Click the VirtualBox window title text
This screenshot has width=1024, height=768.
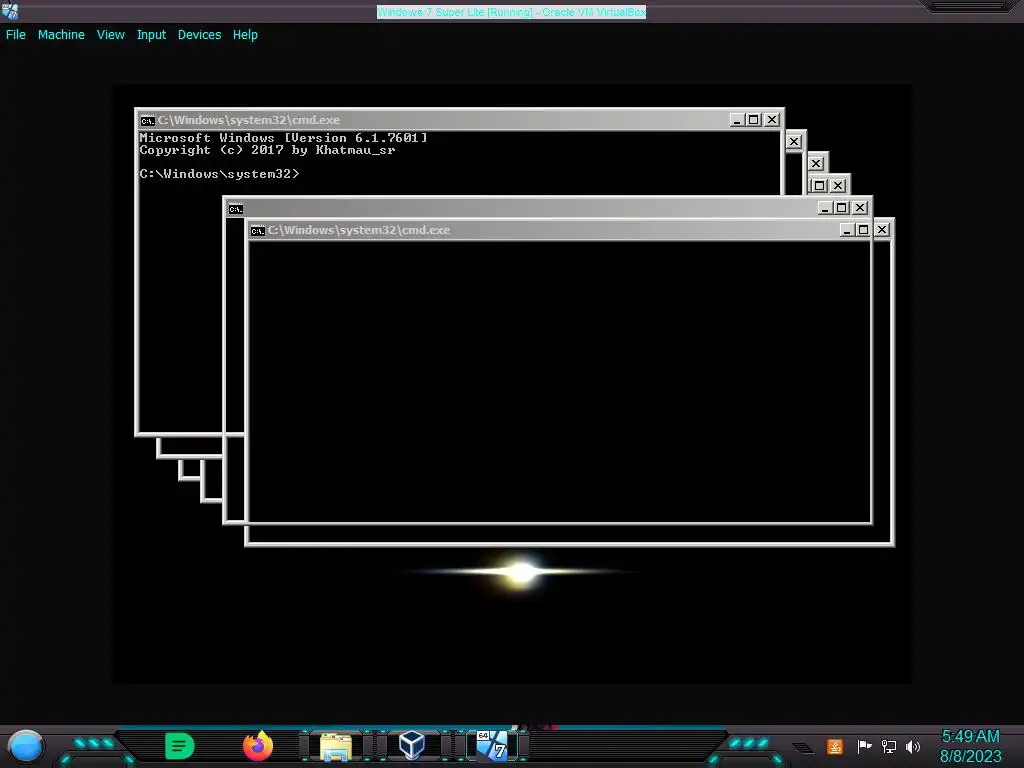(511, 12)
